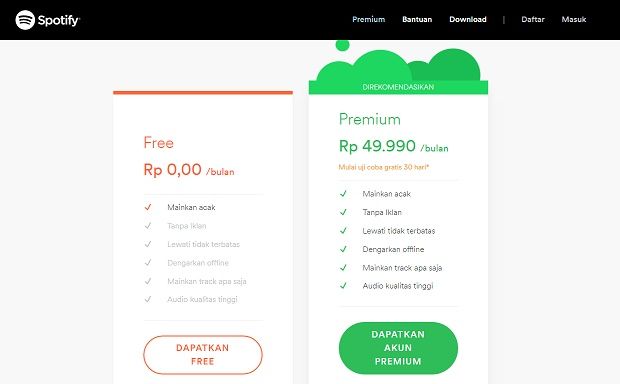Click the Dapatkan Akun Premium button
Image resolution: width=620 pixels, height=384 pixels.
coord(398,348)
